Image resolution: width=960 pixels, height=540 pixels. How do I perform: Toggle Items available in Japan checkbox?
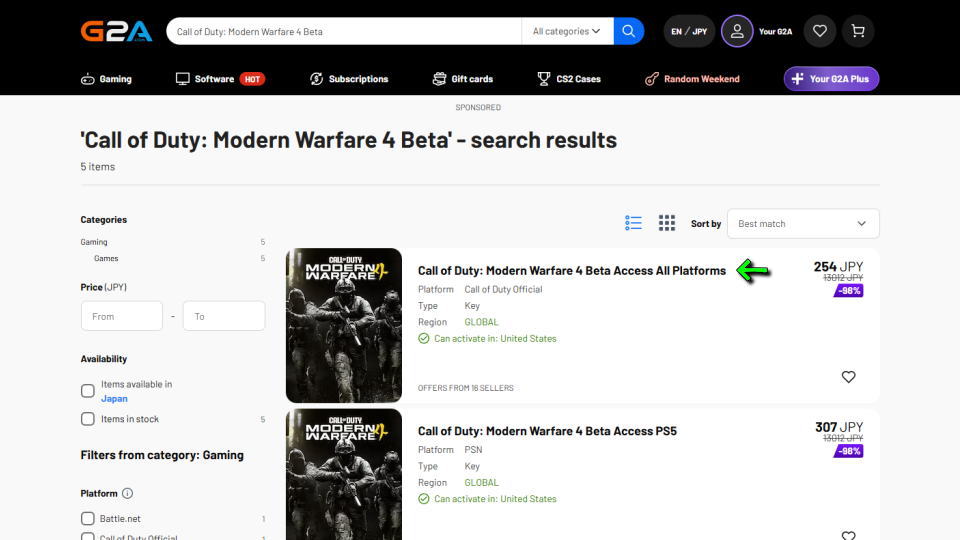click(x=88, y=391)
